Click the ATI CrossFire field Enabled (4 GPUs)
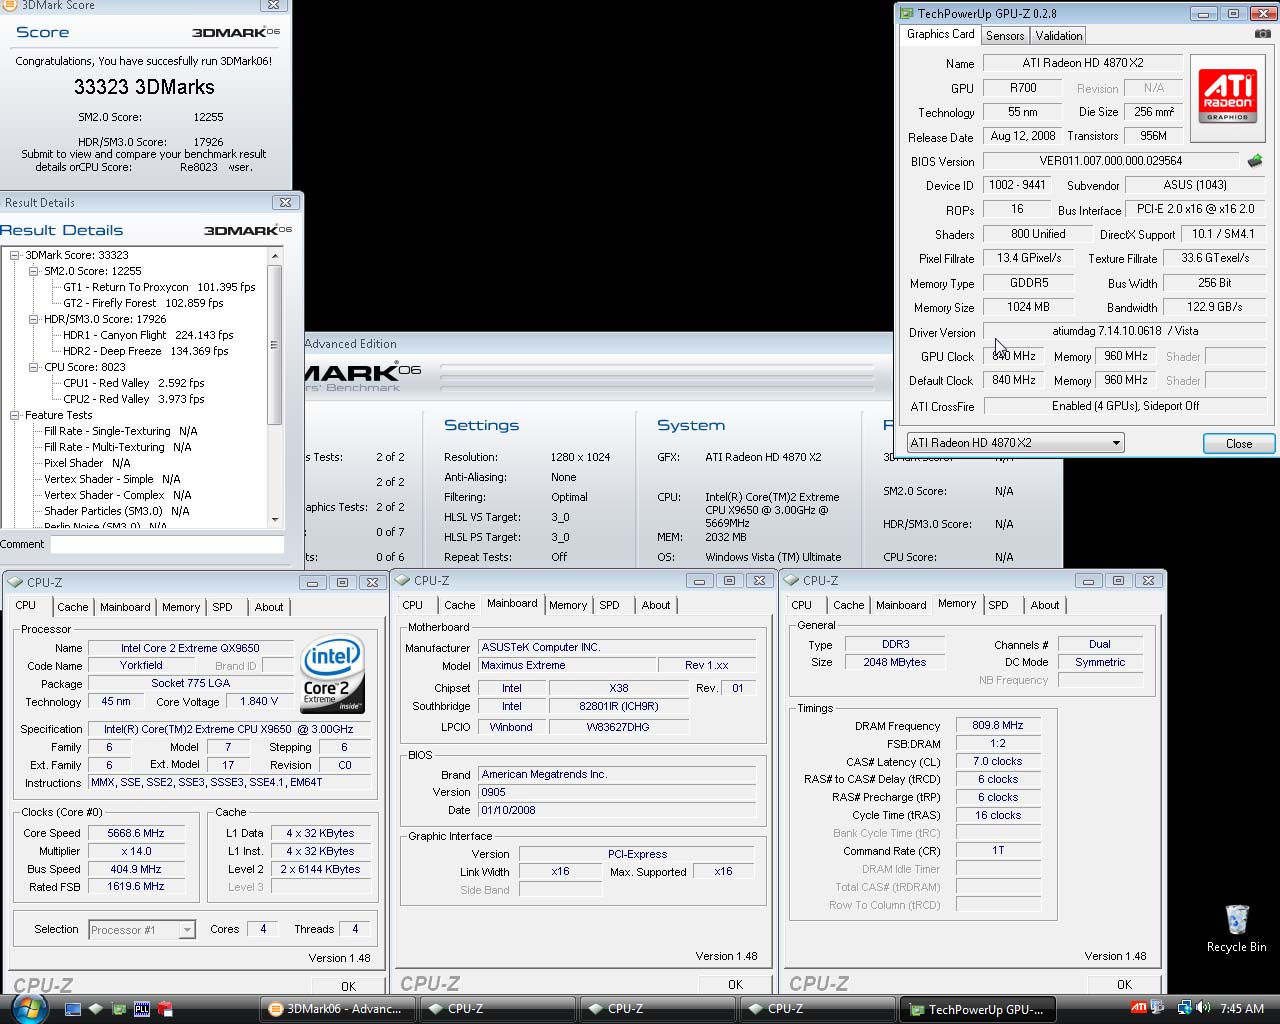Screen dimensions: 1280x1024 point(1125,406)
